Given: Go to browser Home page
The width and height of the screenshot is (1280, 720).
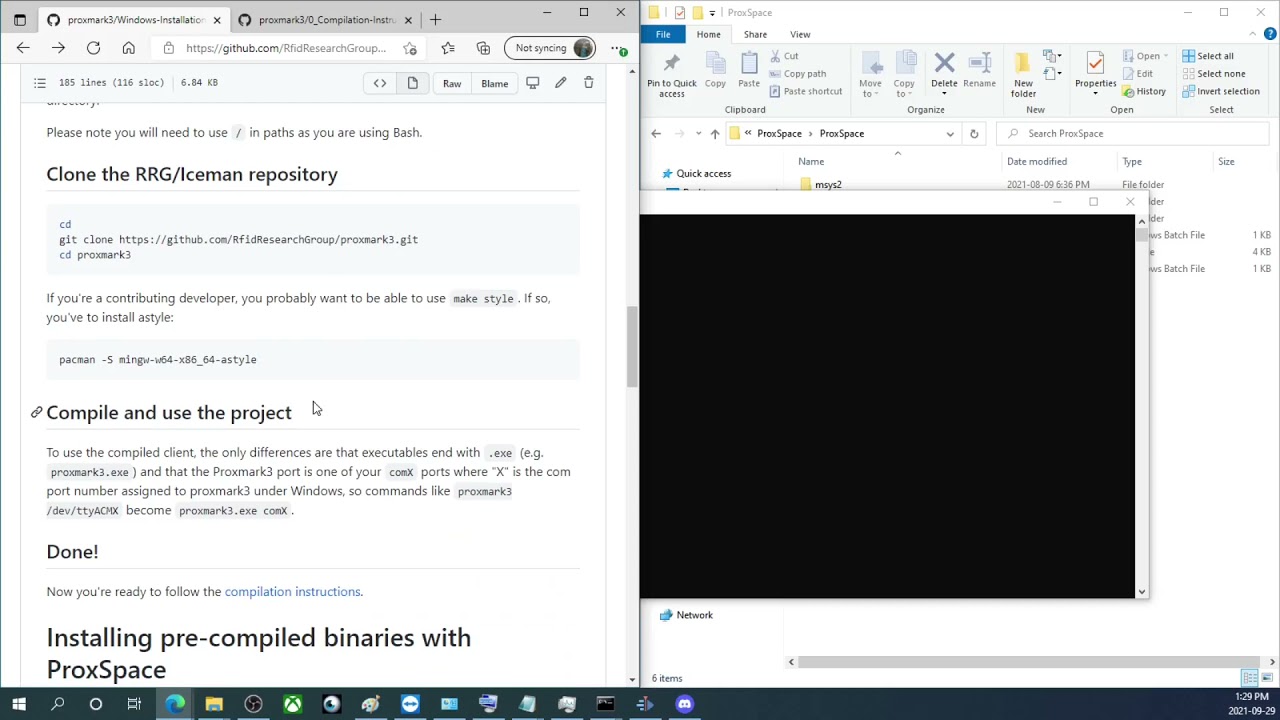Looking at the screenshot, I should tap(128, 48).
